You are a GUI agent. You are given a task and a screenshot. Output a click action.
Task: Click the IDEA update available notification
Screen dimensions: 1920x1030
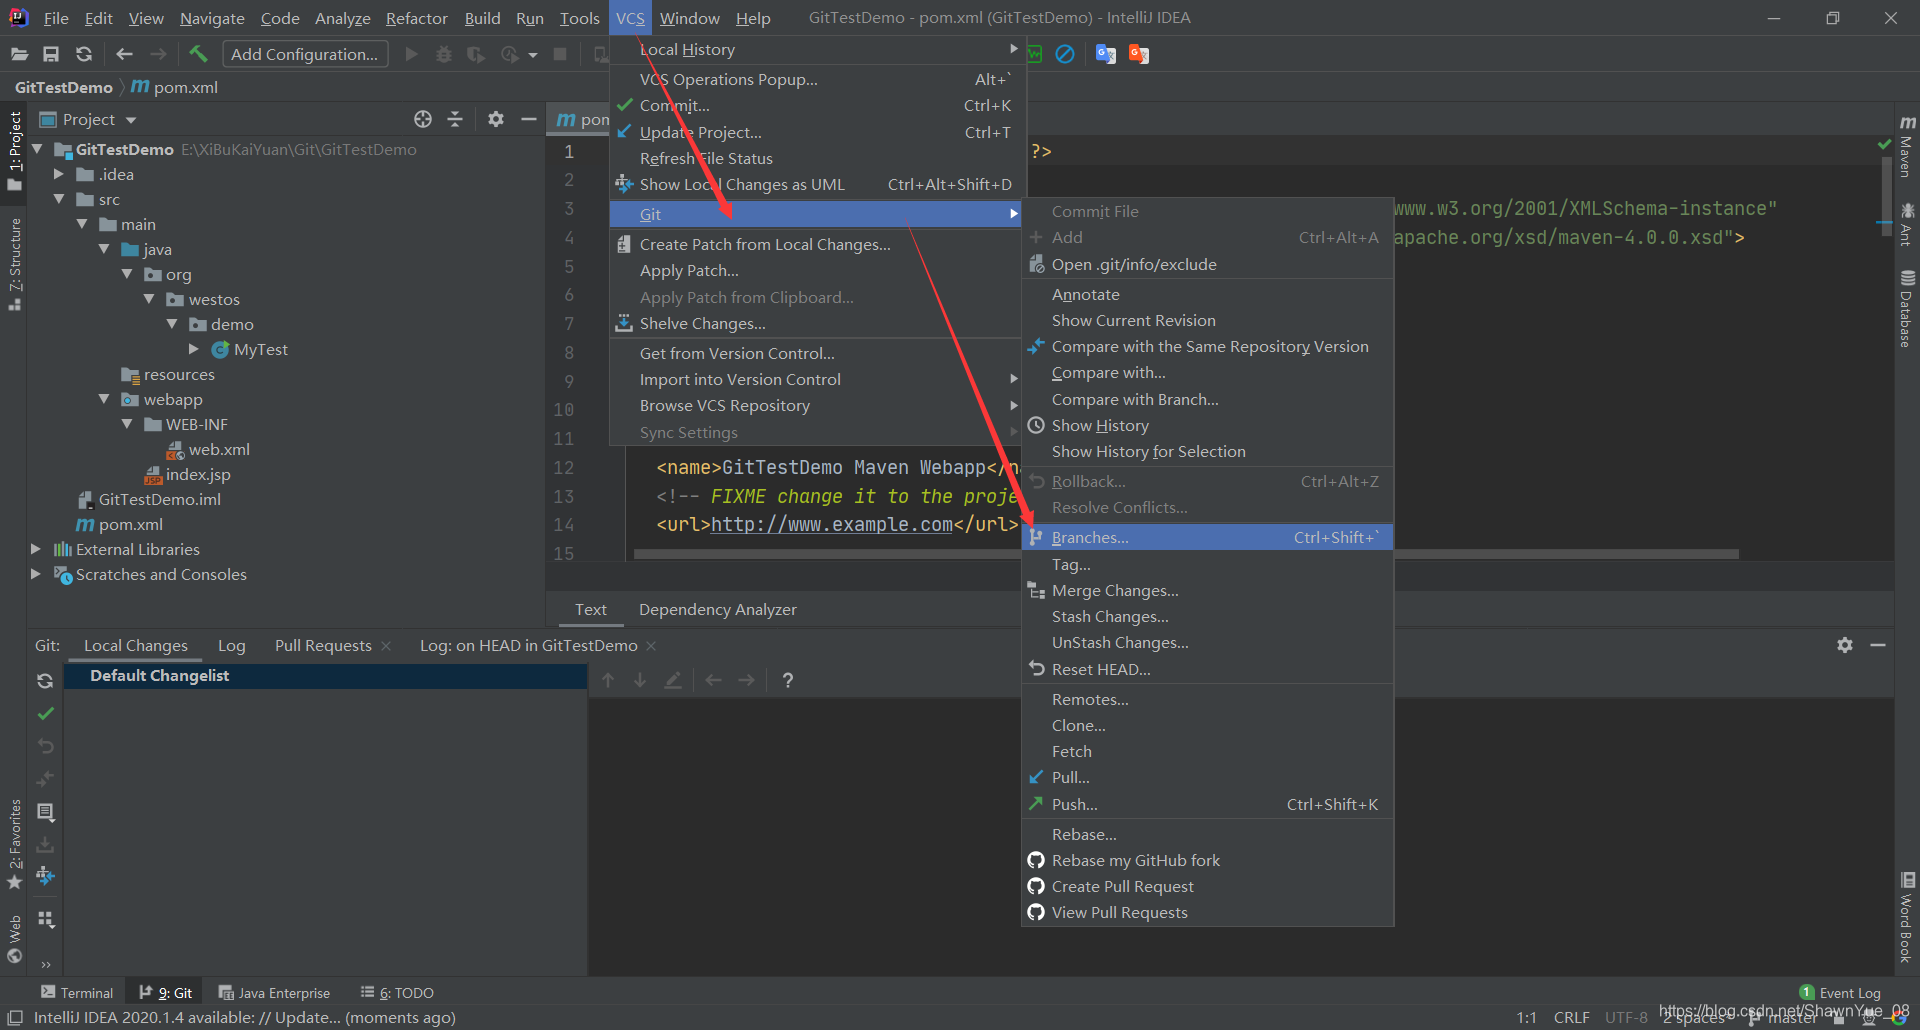coord(245,1018)
